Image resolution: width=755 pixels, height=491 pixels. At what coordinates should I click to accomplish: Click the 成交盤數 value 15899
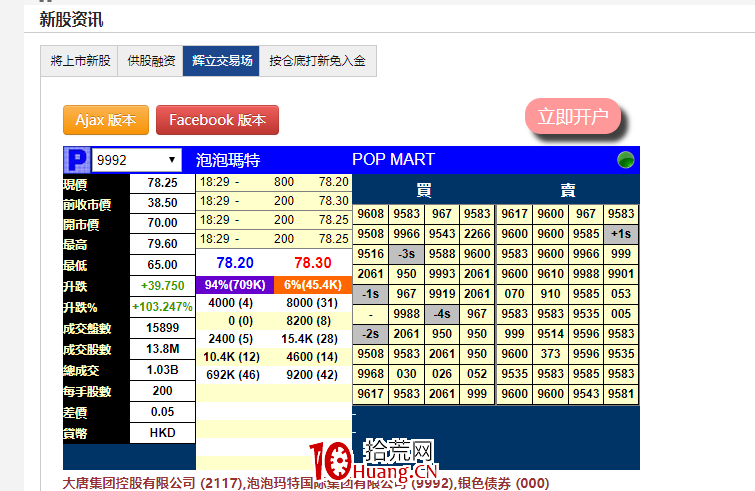[162, 328]
